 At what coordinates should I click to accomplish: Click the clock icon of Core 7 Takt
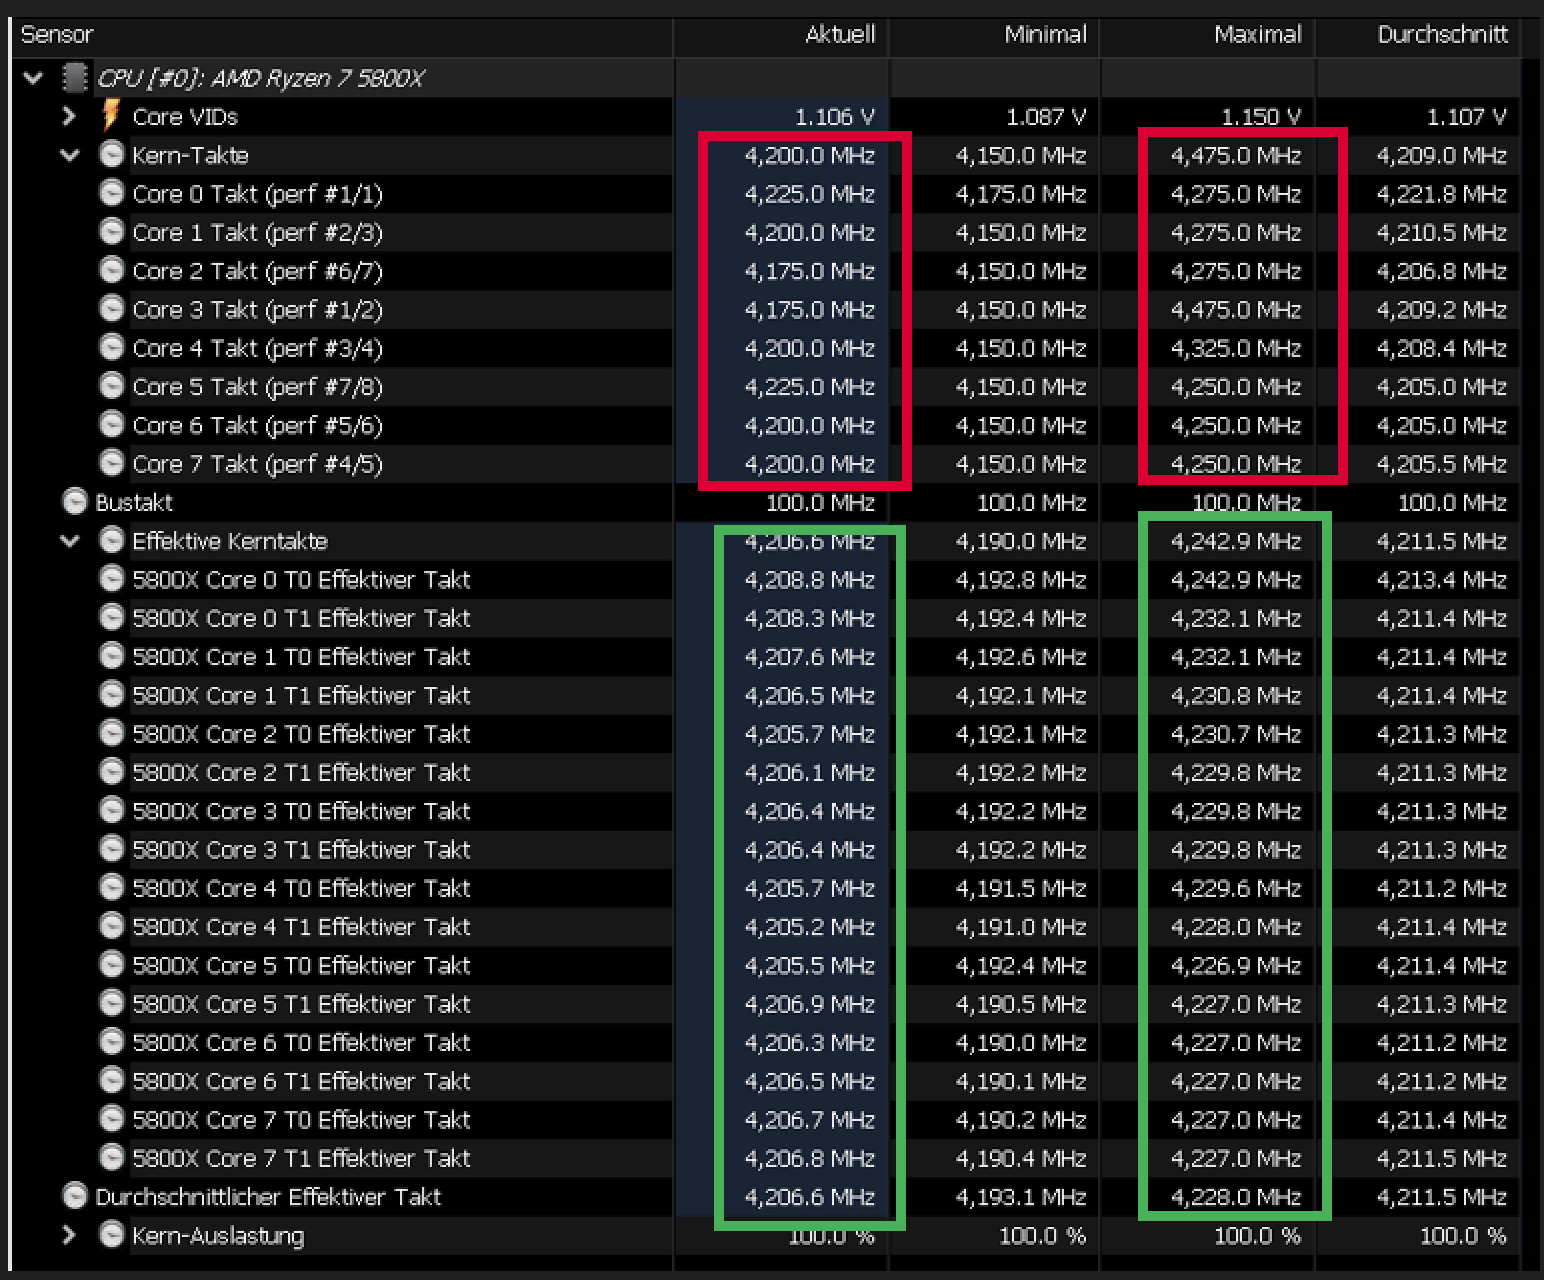(x=112, y=463)
